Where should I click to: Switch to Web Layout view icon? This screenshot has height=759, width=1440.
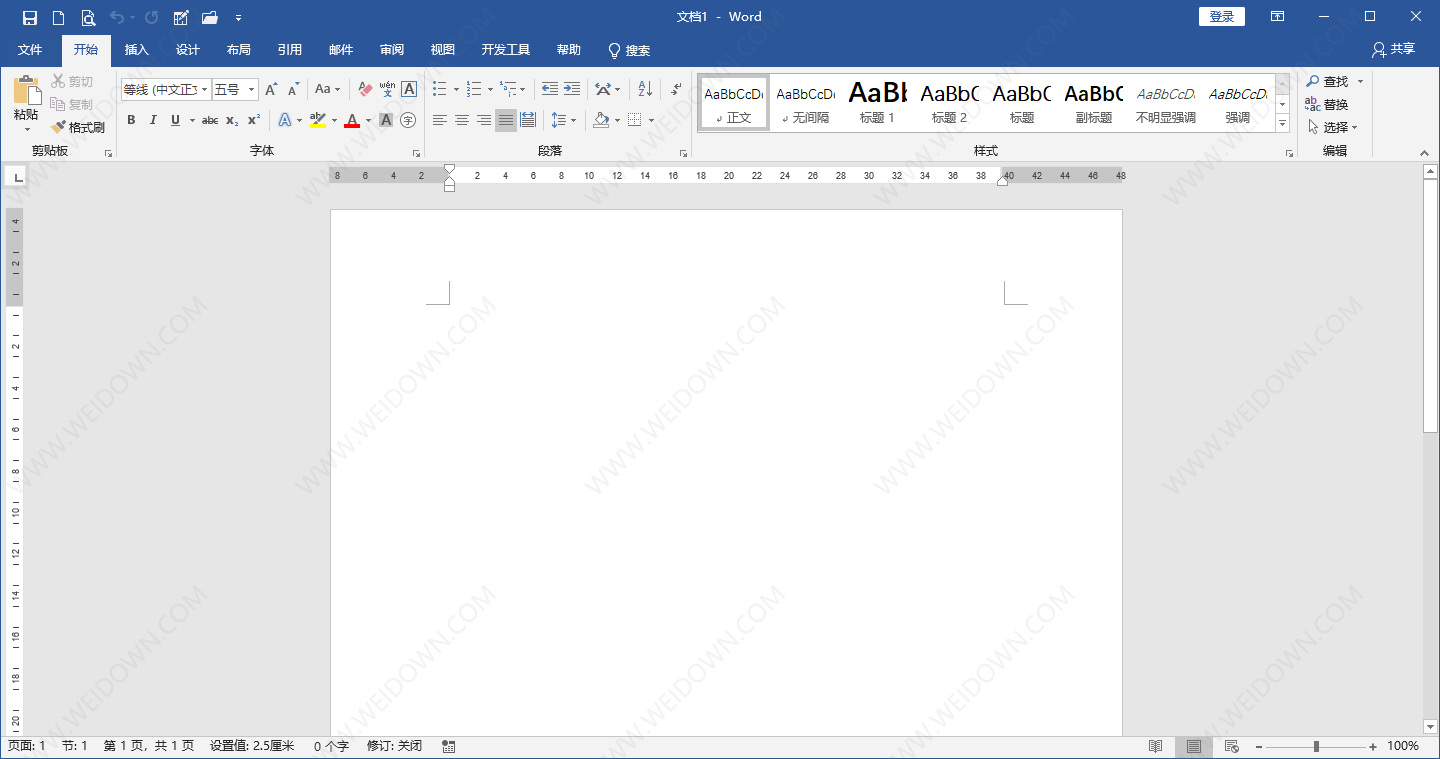pyautogui.click(x=1232, y=746)
